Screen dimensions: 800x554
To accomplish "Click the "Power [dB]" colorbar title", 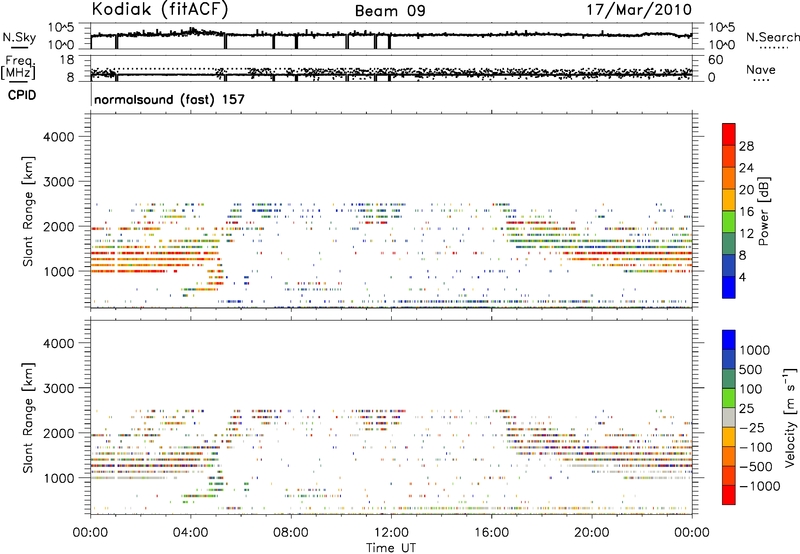I will tap(764, 211).
